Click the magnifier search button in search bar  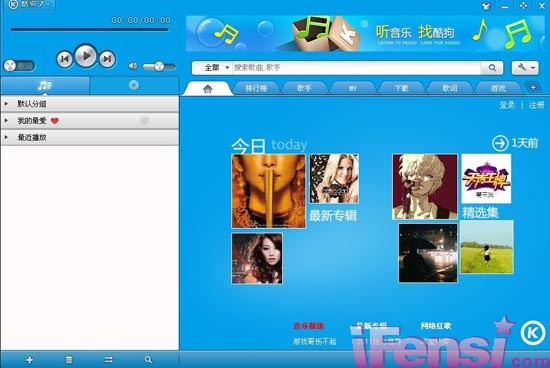[492, 67]
